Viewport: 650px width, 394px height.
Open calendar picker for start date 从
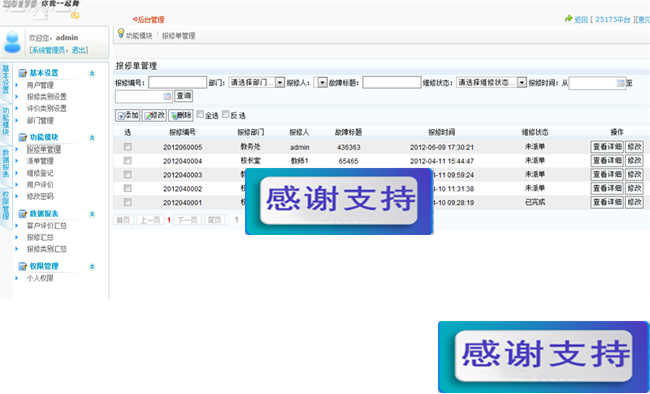pyautogui.click(x=620, y=83)
